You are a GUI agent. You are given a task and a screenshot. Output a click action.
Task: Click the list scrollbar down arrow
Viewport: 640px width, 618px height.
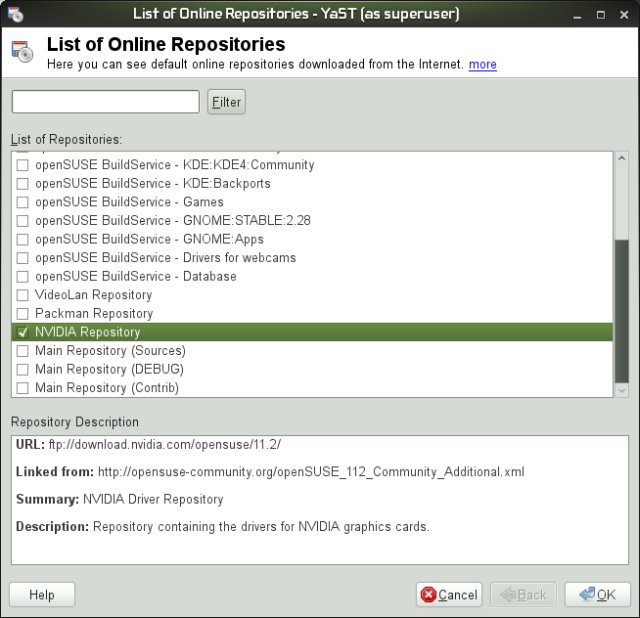tap(622, 391)
